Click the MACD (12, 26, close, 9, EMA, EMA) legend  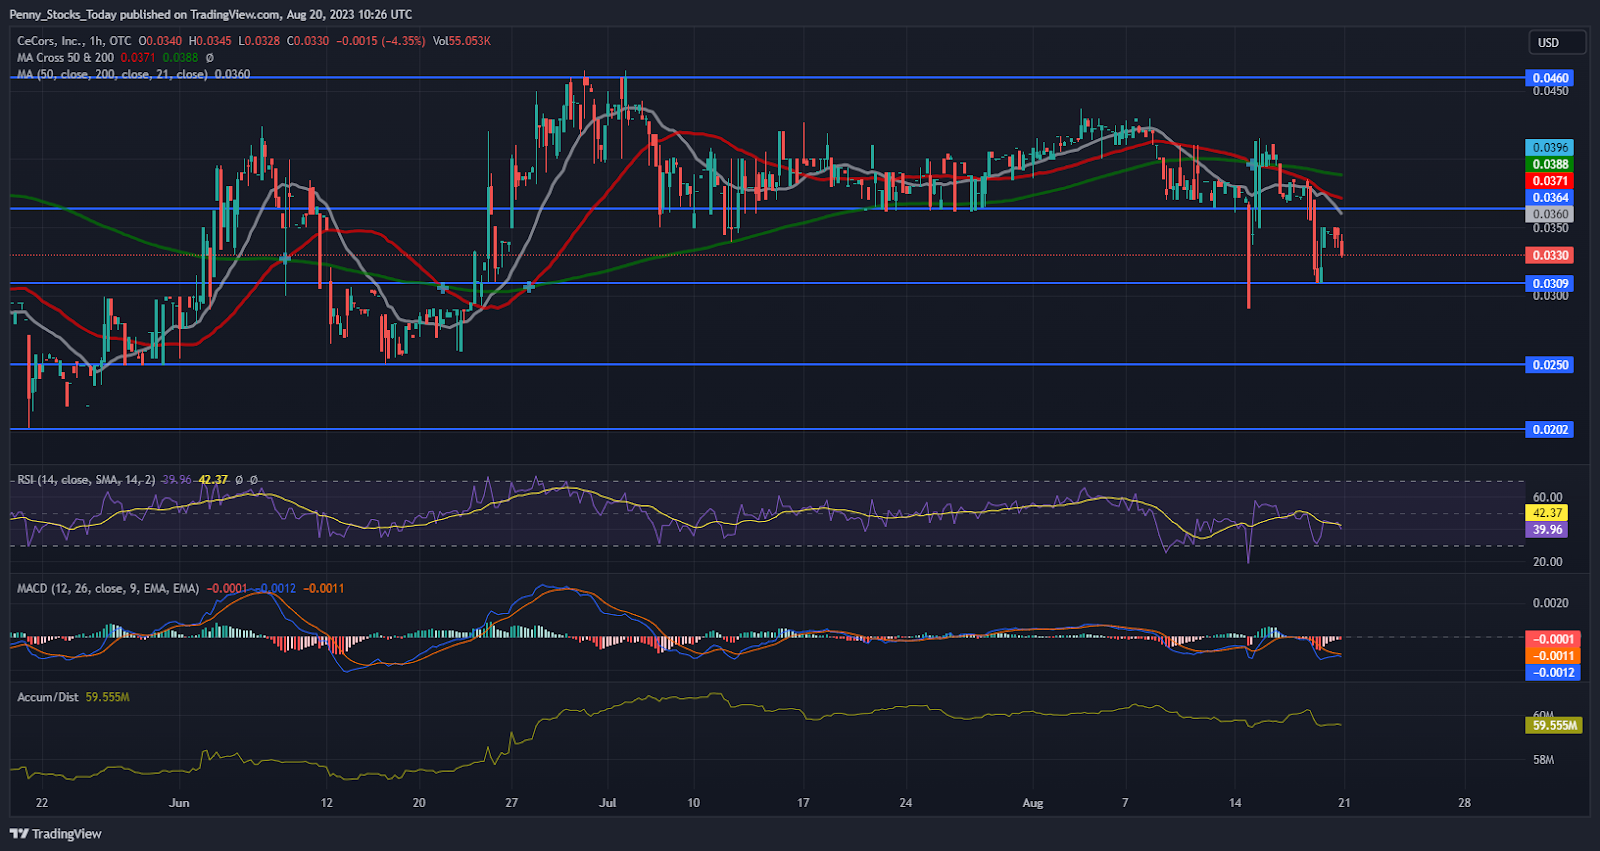tap(108, 588)
